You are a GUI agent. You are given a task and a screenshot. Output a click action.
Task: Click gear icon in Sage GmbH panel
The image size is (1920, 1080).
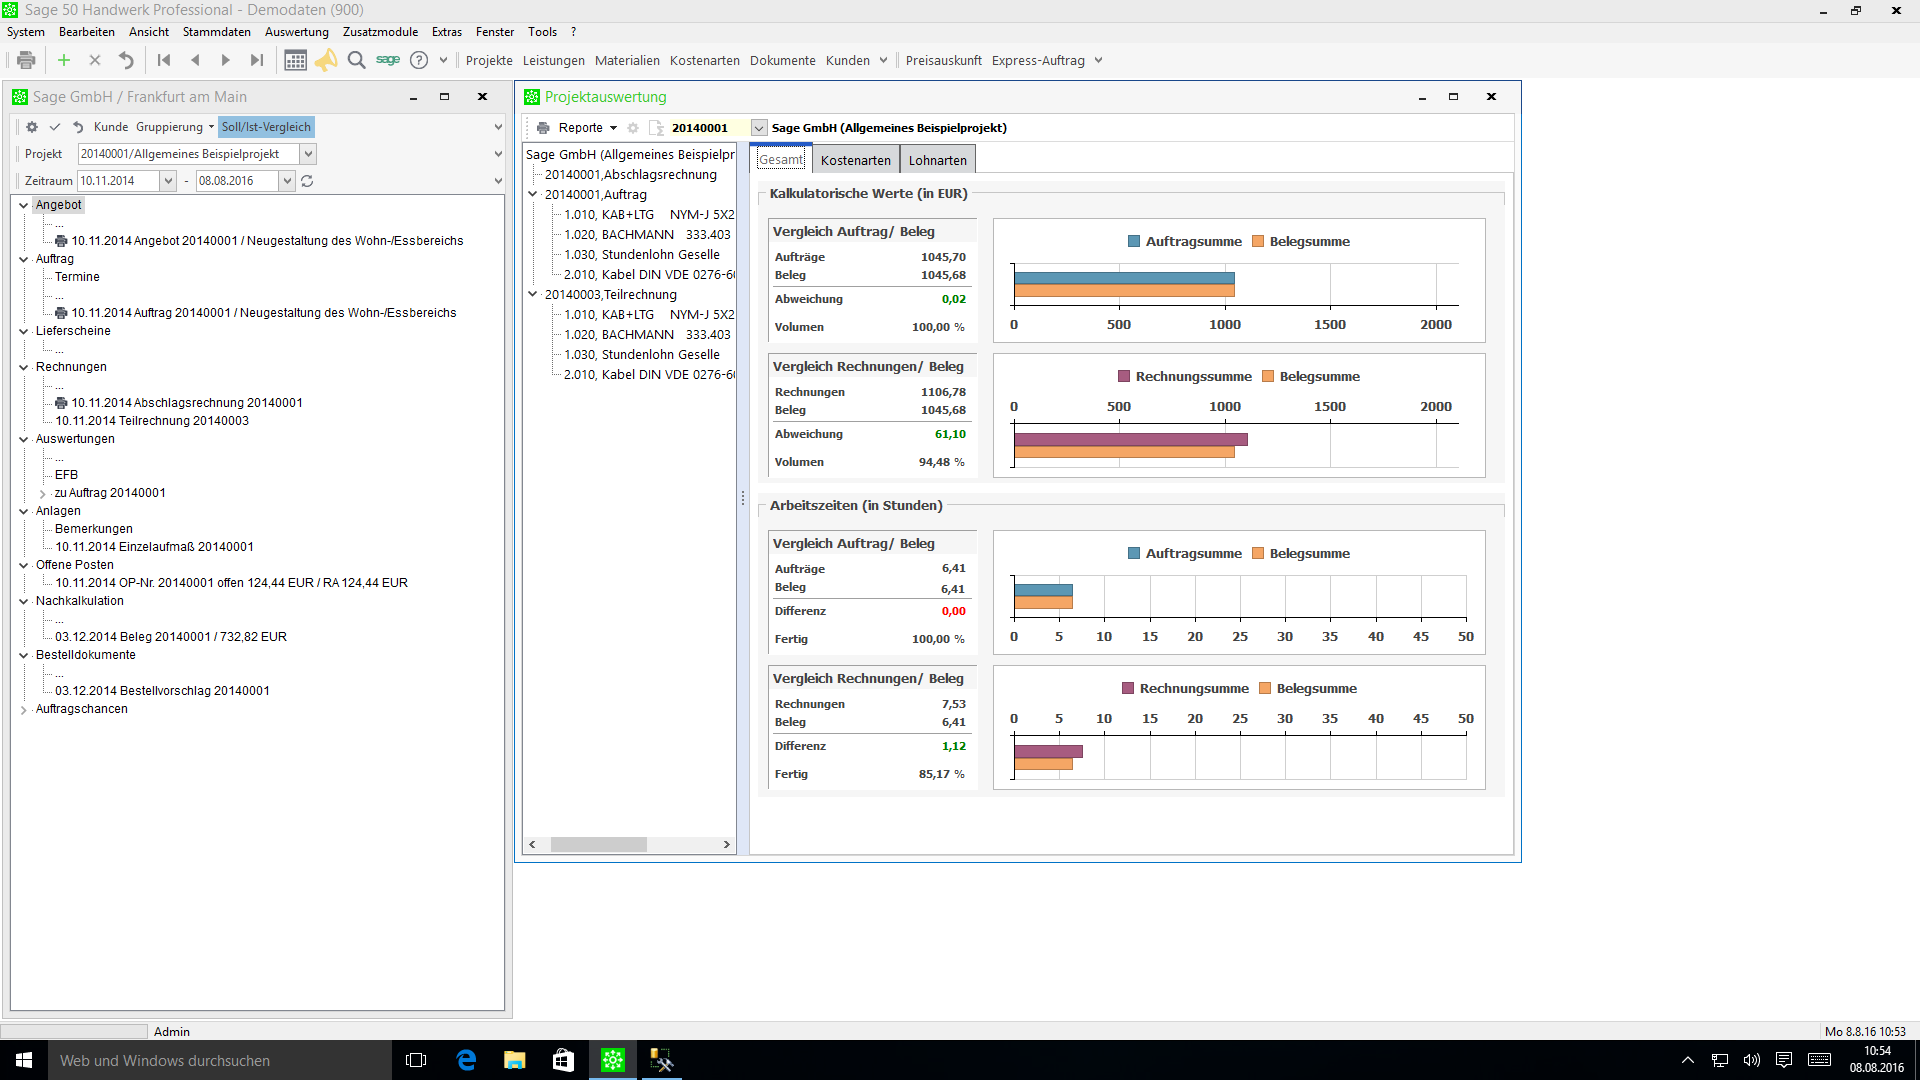(x=32, y=127)
